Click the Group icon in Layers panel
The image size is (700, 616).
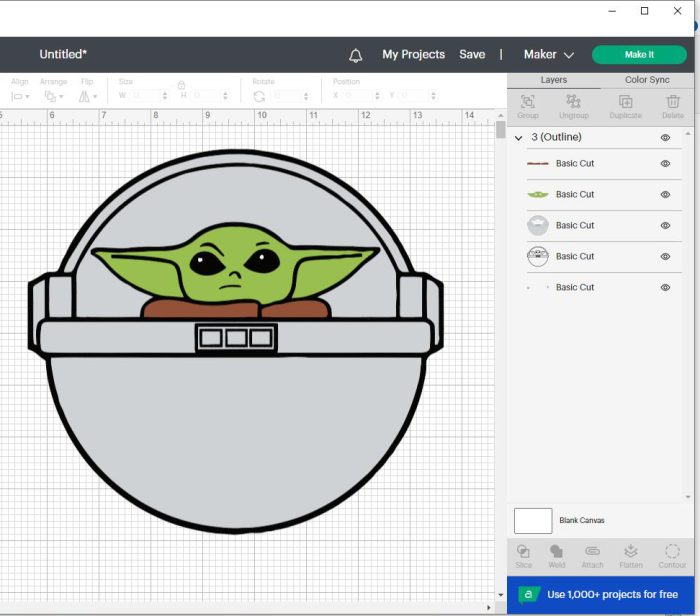(x=528, y=102)
